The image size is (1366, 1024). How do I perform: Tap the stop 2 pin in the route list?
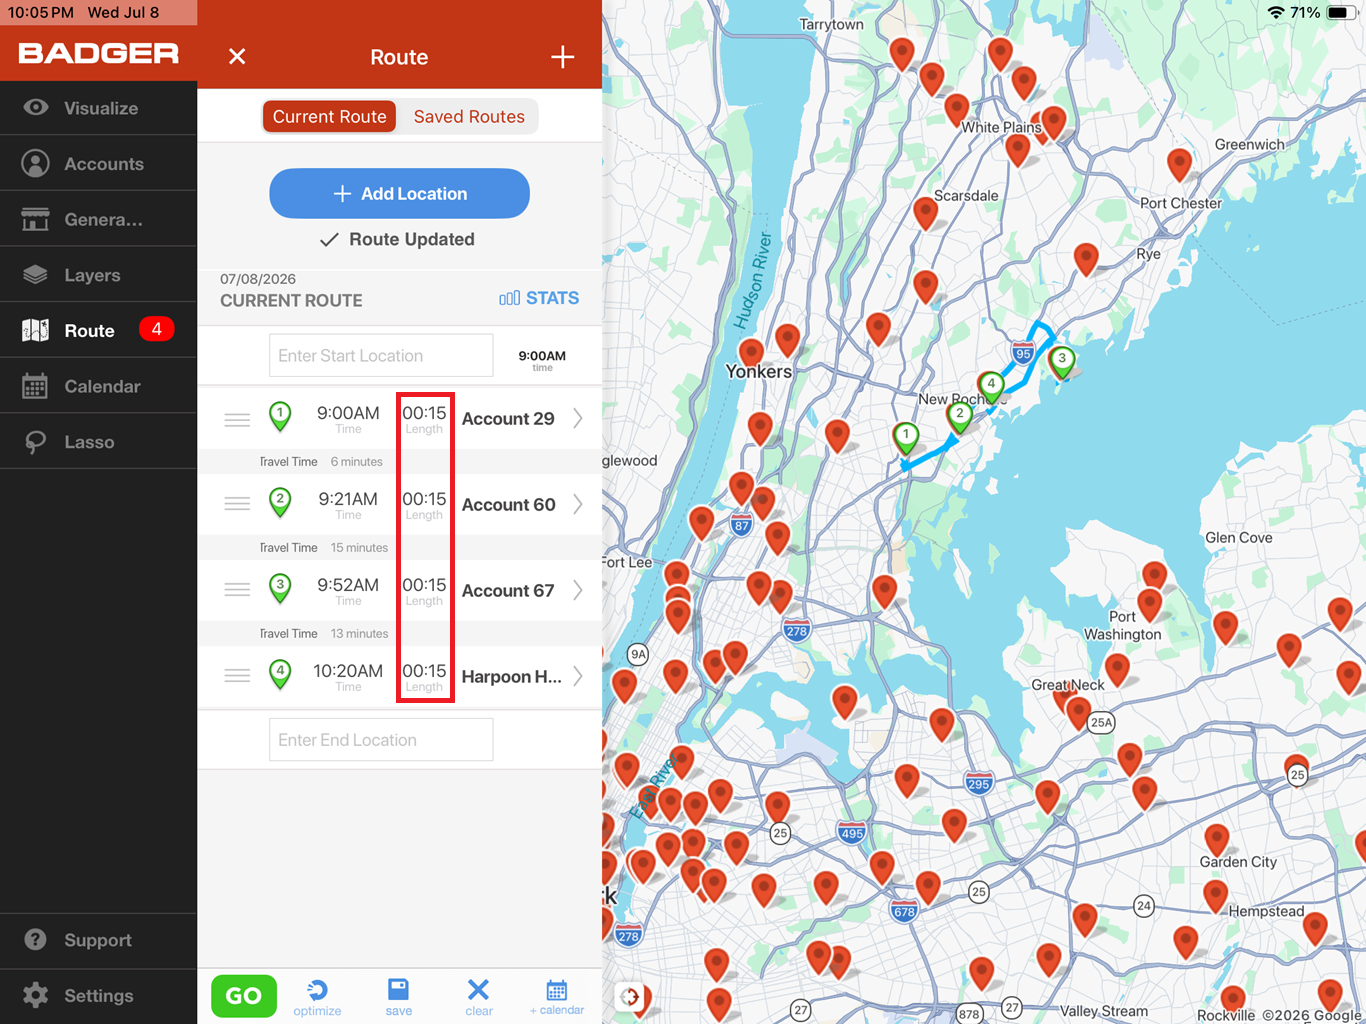(x=281, y=502)
